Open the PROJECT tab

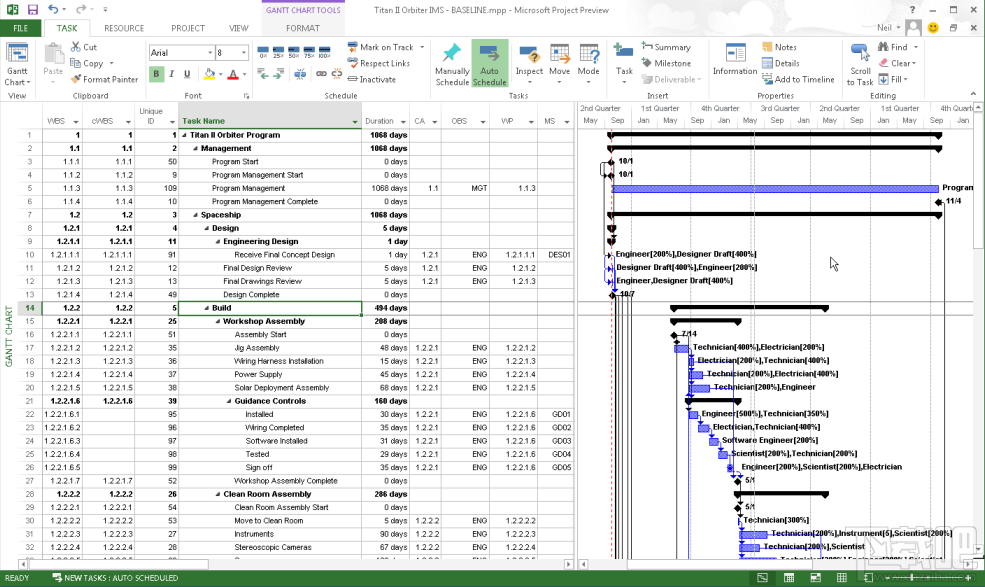point(187,28)
